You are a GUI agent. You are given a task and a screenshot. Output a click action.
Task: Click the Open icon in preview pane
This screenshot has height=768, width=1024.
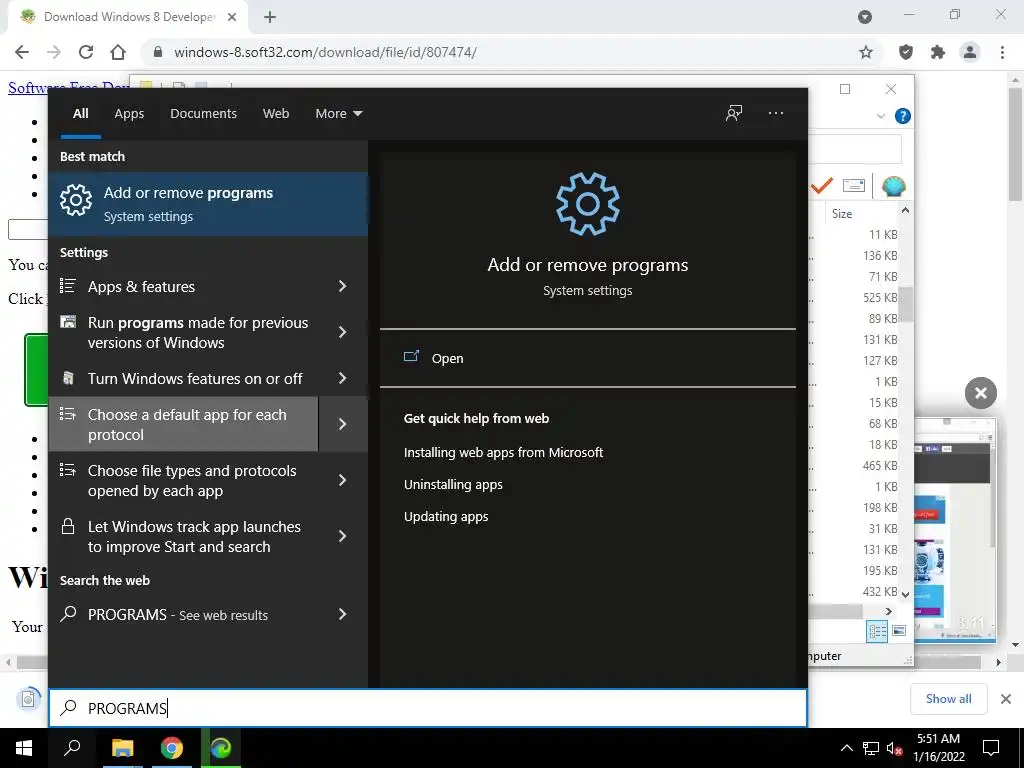pyautogui.click(x=411, y=357)
